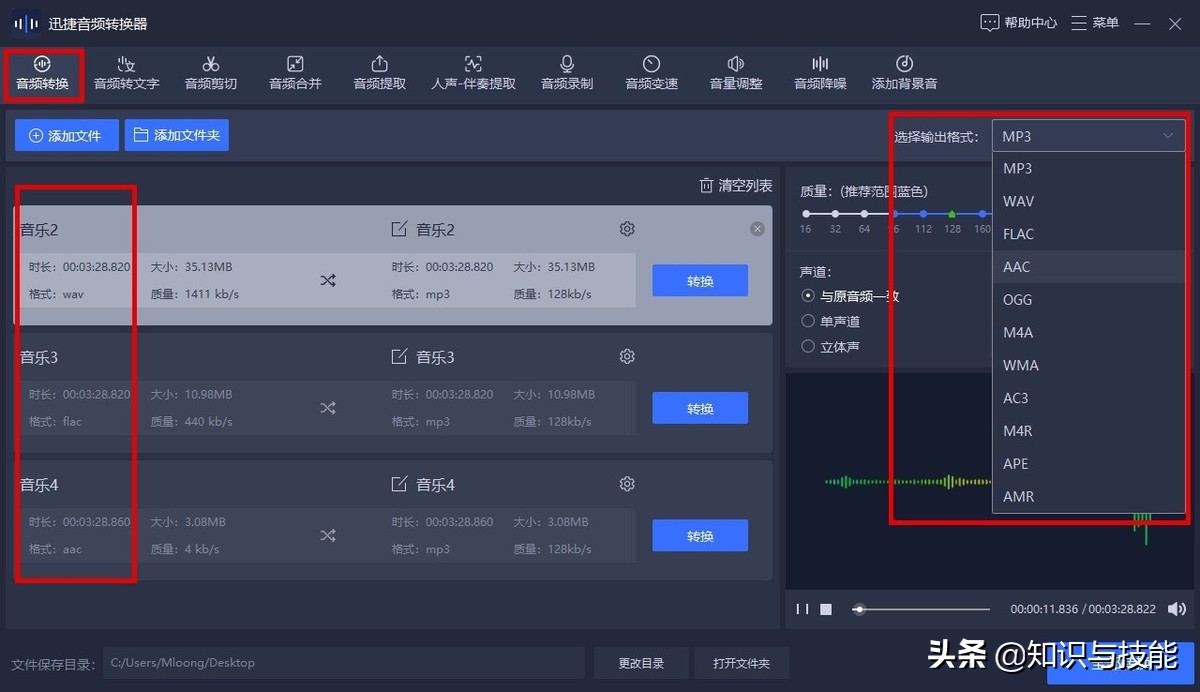Set quality slider to 128 mark
Image resolution: width=1200 pixels, height=692 pixels.
point(952,214)
